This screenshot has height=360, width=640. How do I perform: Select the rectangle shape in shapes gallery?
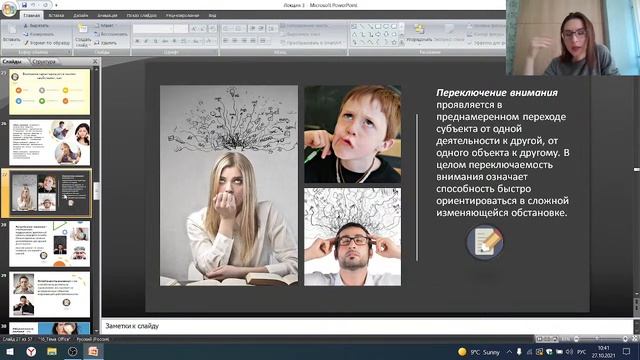(x=378, y=27)
